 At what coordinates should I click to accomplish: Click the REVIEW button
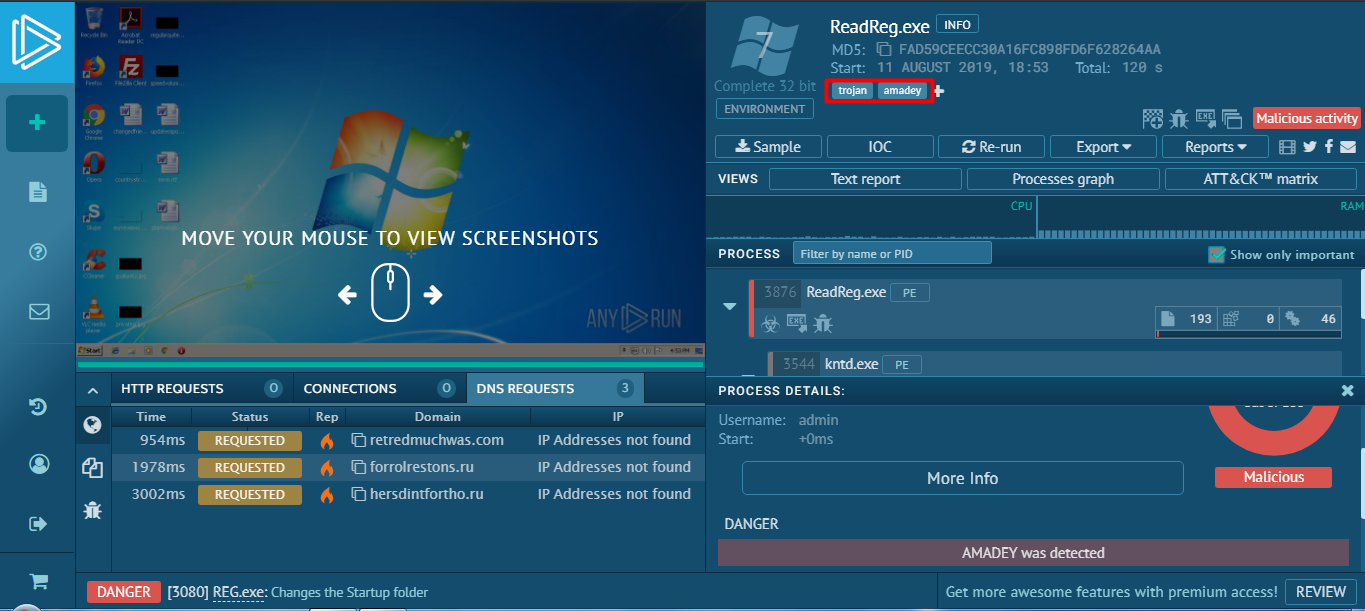1321,591
